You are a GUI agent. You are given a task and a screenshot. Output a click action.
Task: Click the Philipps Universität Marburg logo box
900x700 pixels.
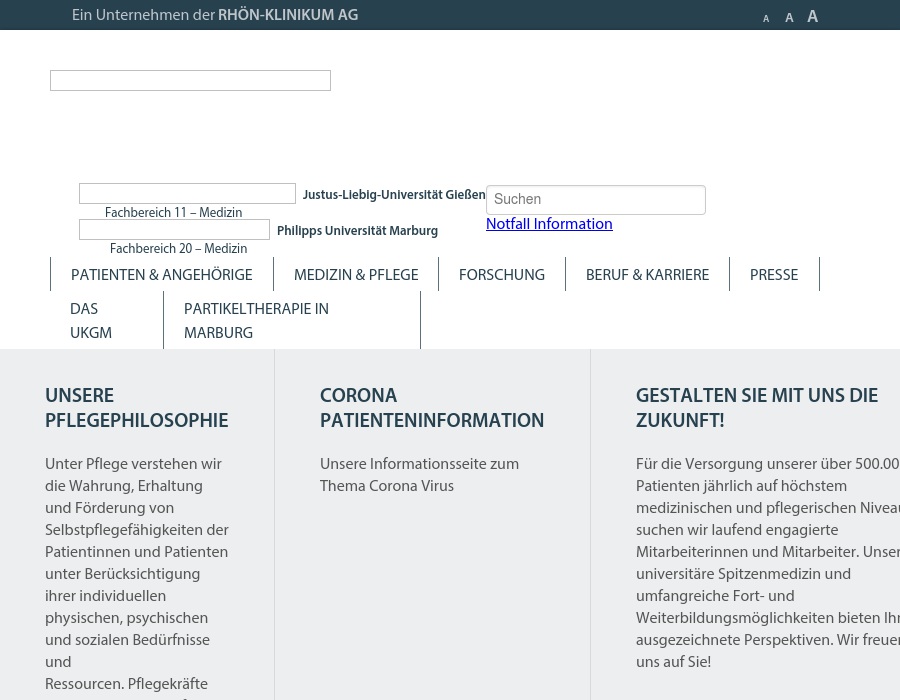[x=174, y=230]
